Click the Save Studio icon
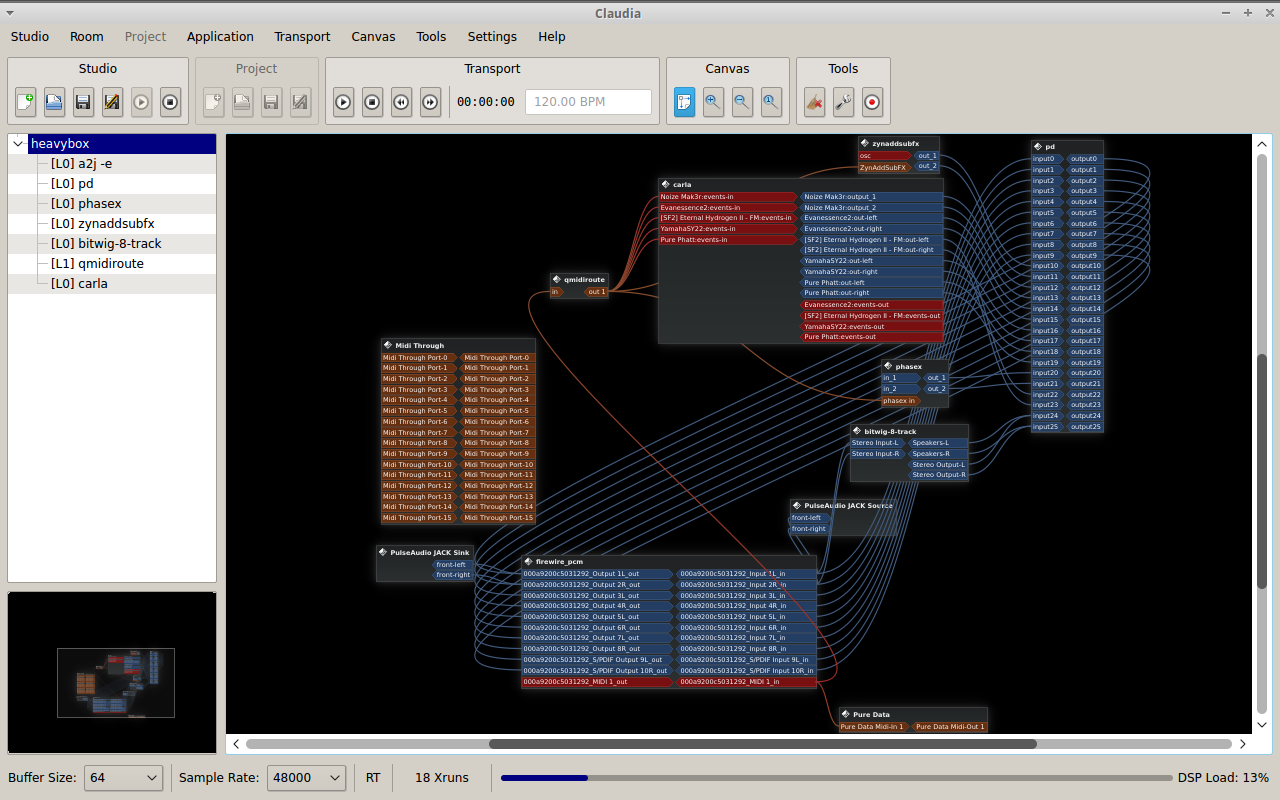The image size is (1280, 800). pyautogui.click(x=84, y=101)
